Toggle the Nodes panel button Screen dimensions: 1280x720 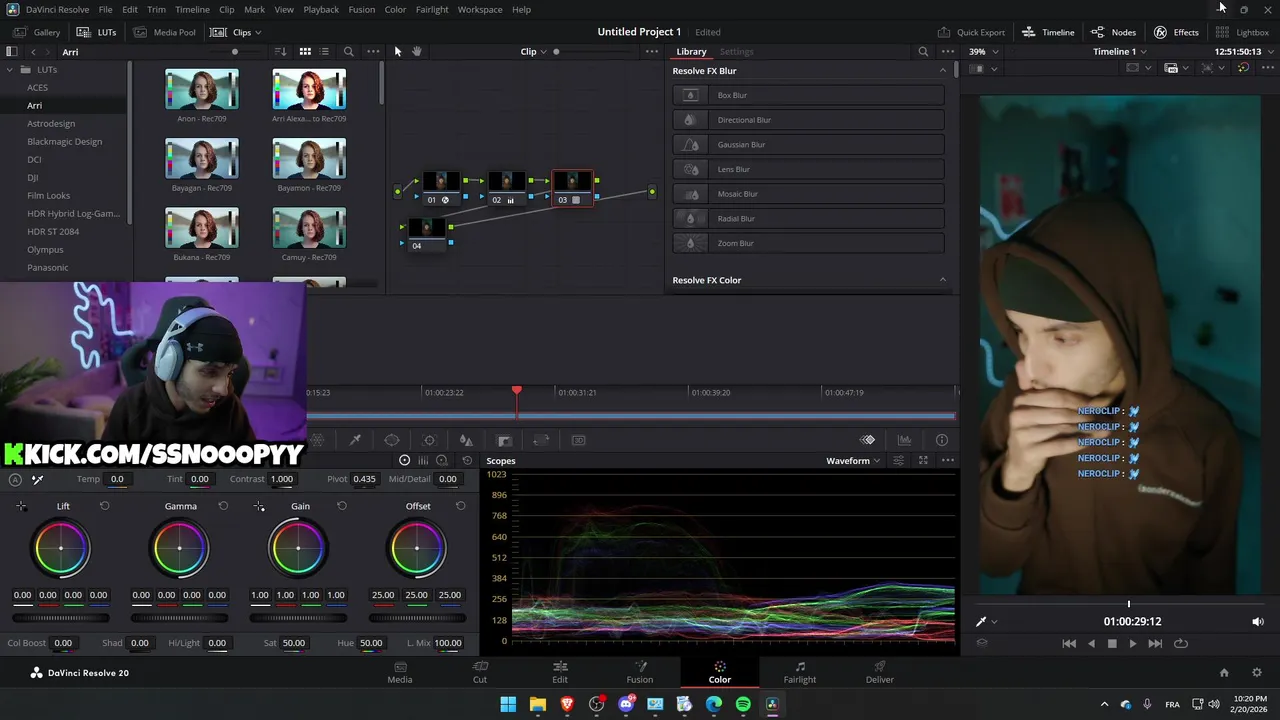pyautogui.click(x=1113, y=32)
